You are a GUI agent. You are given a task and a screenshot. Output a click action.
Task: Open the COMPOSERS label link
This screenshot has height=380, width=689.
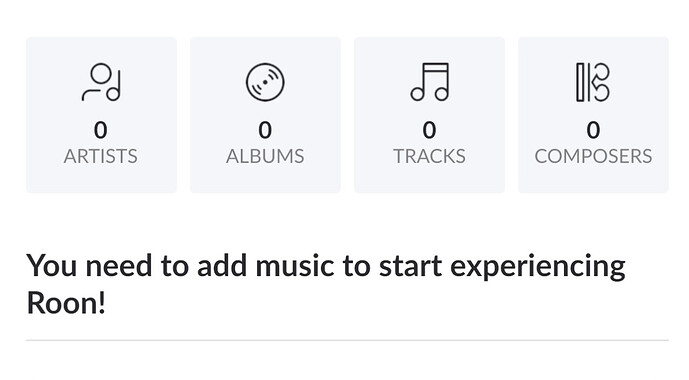[593, 156]
